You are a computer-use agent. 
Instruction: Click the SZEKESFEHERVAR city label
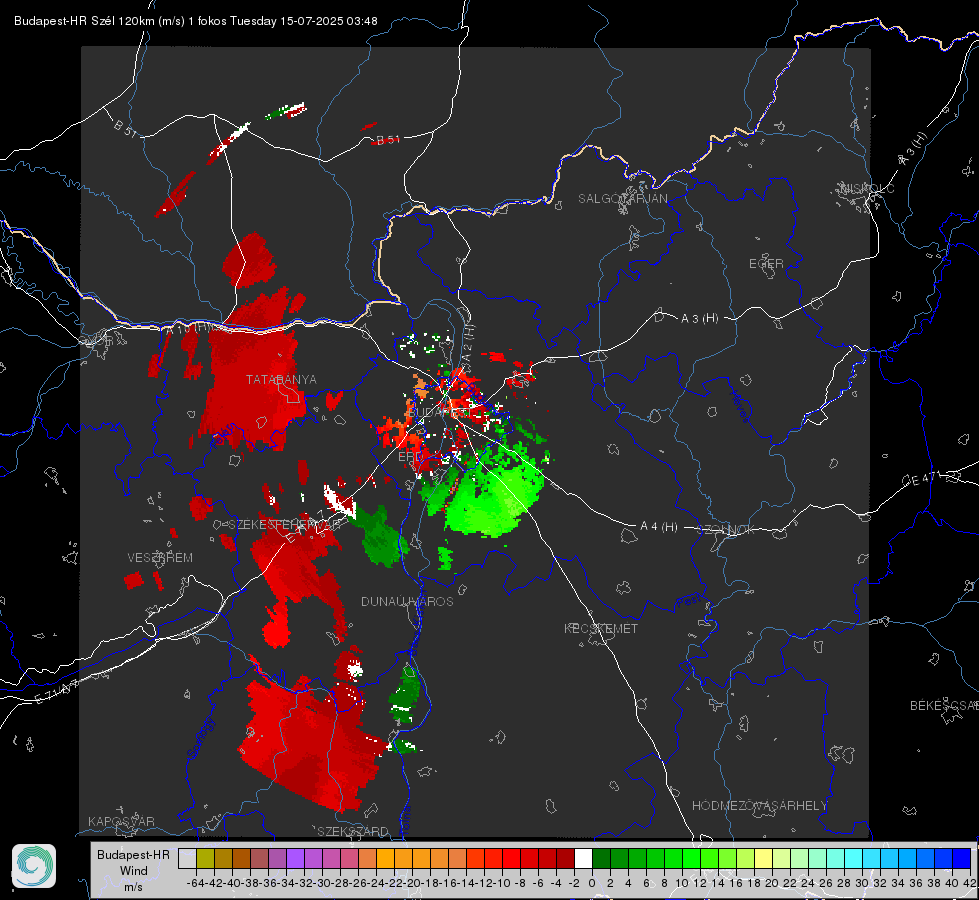click(283, 525)
